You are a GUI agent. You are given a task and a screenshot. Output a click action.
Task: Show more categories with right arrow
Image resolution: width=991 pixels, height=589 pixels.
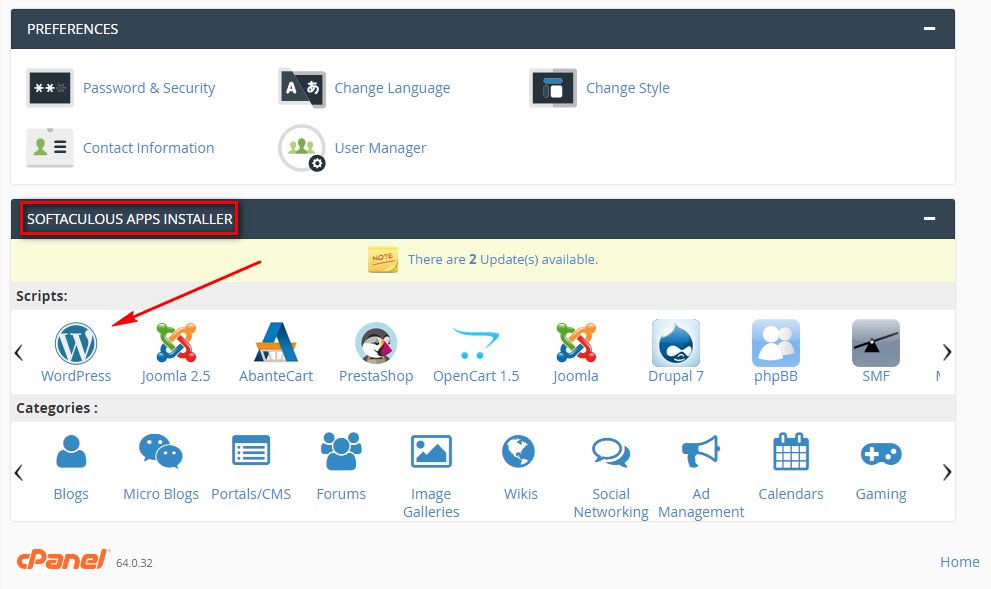click(947, 472)
